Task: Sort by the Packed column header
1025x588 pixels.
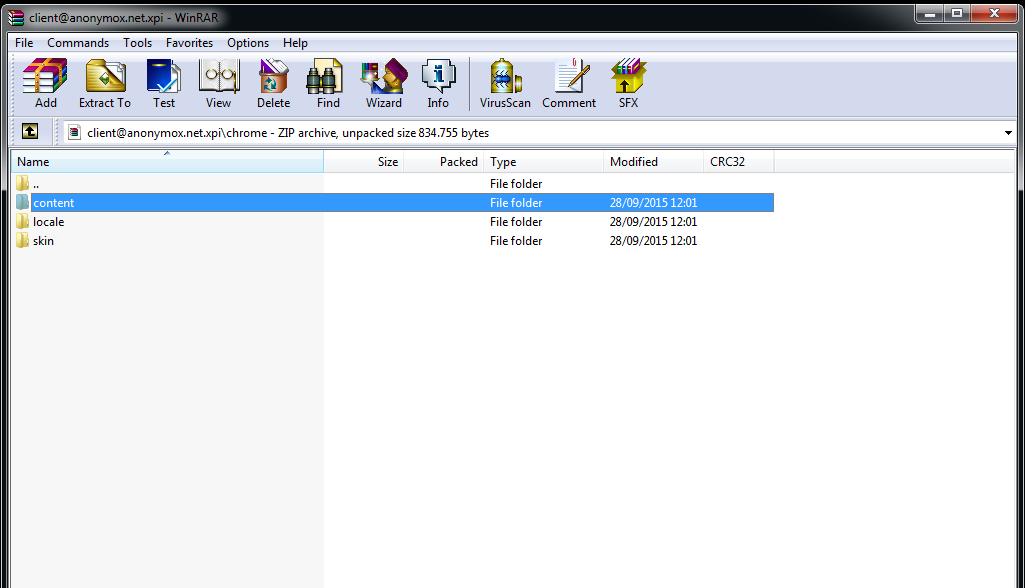Action: (x=444, y=162)
